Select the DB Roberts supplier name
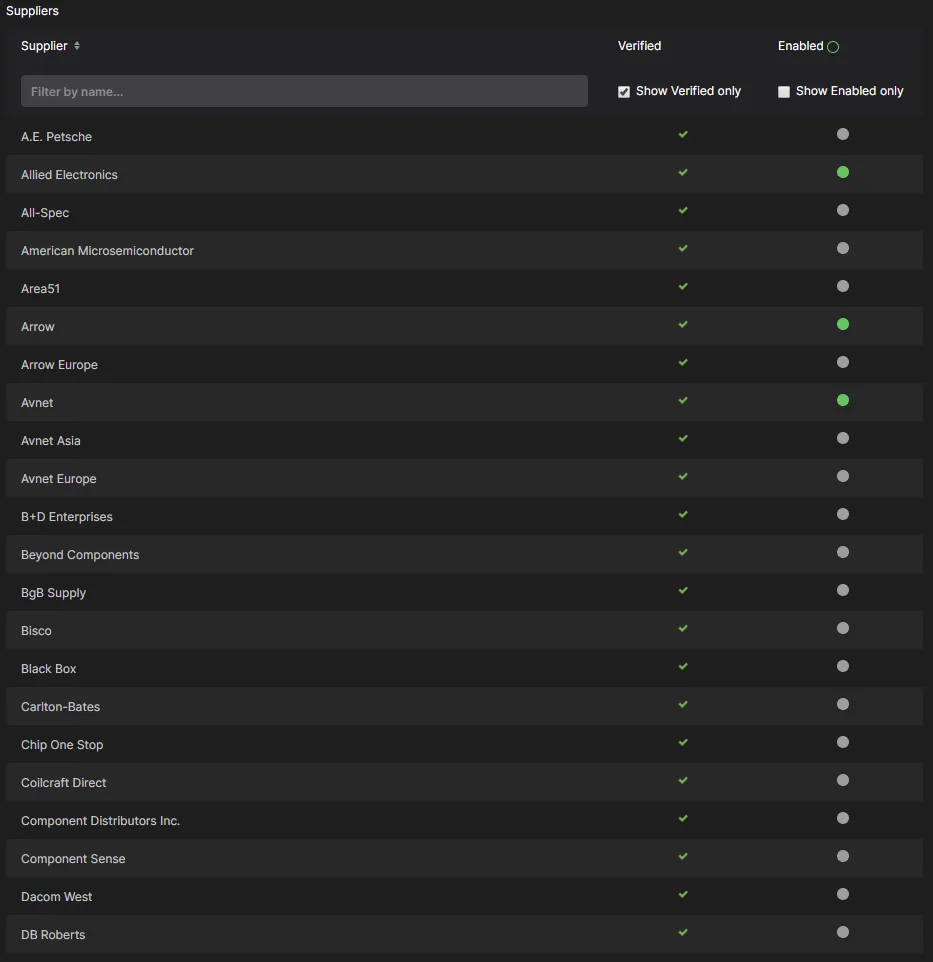 click(53, 936)
